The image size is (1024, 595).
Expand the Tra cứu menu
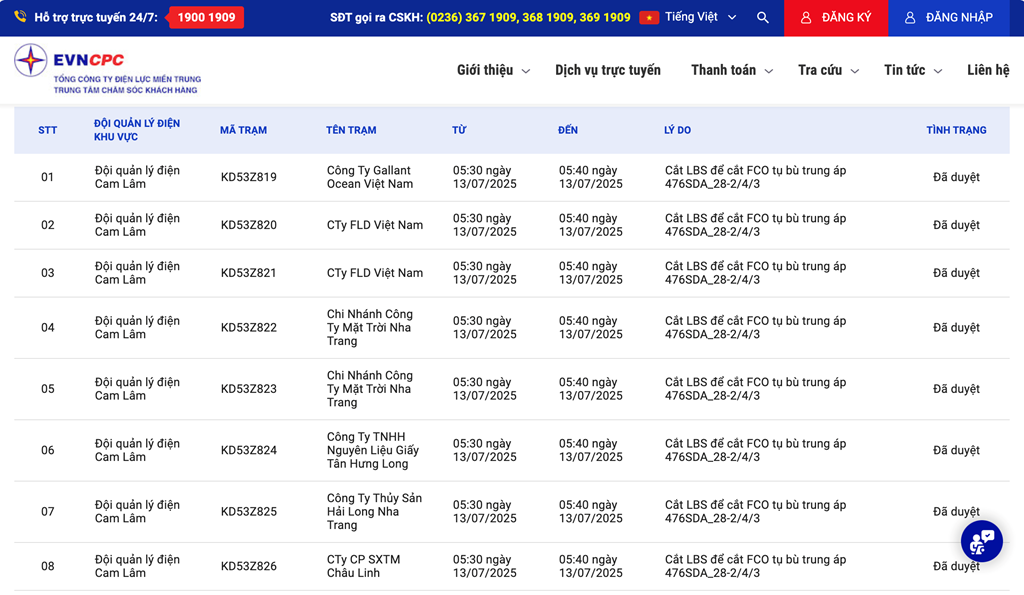pyautogui.click(x=828, y=70)
